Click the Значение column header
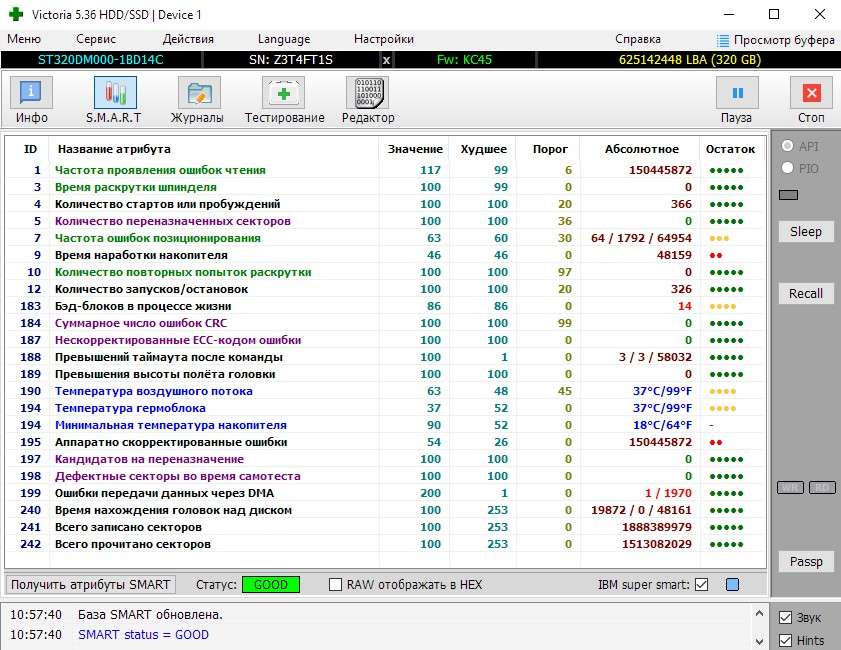 (415, 149)
